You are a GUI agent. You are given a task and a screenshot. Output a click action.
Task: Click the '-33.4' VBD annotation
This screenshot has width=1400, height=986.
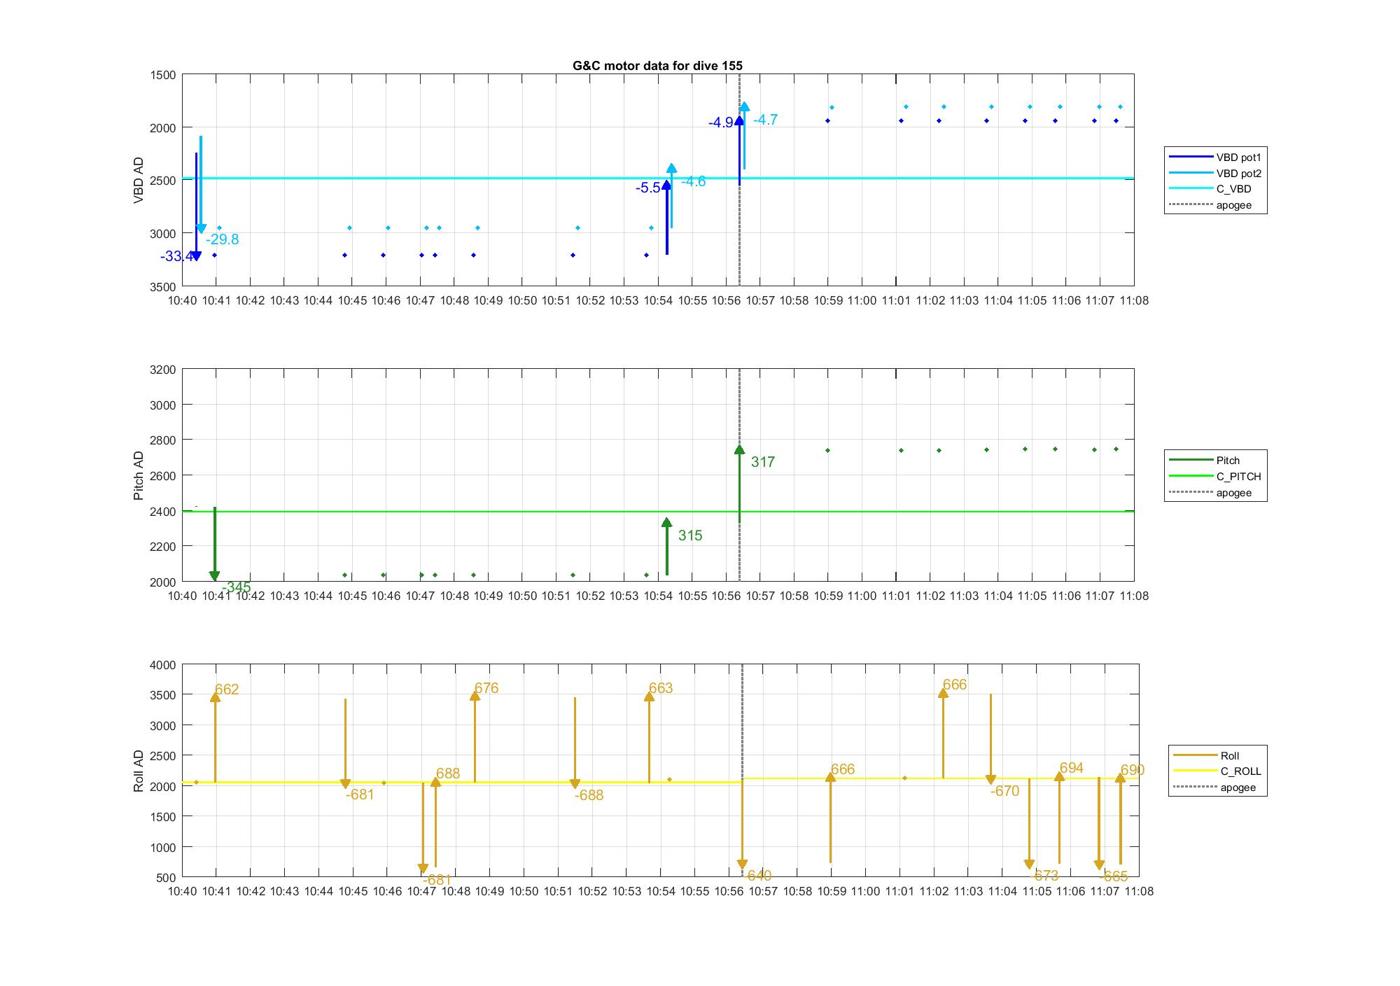176,257
